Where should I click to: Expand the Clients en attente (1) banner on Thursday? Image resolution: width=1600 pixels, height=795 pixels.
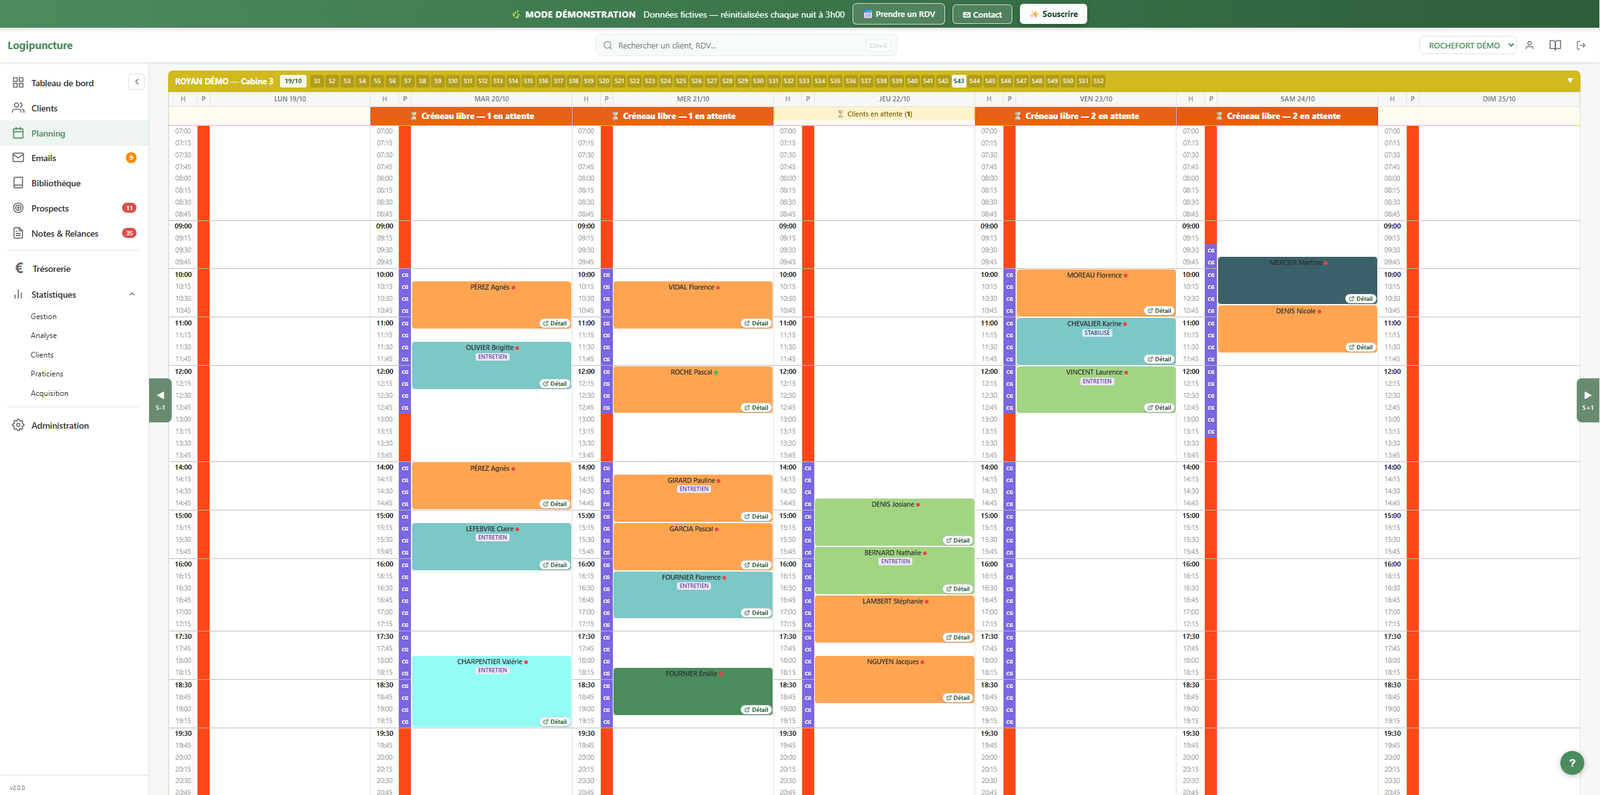point(874,114)
